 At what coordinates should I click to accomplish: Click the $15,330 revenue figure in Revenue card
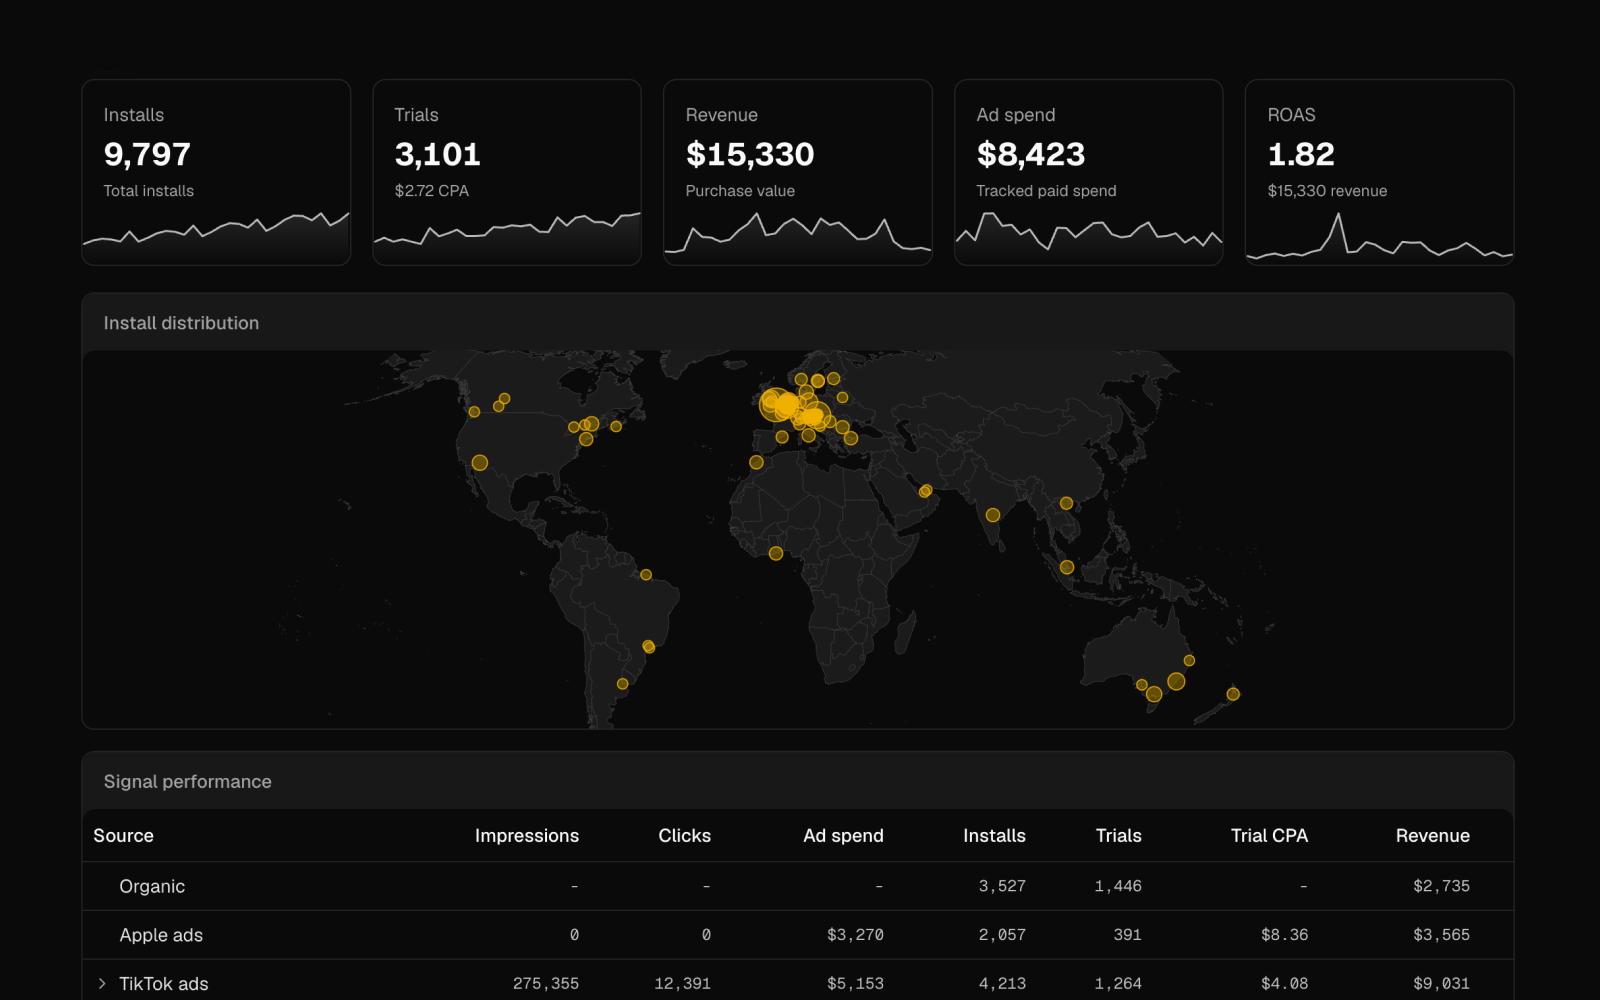[750, 154]
